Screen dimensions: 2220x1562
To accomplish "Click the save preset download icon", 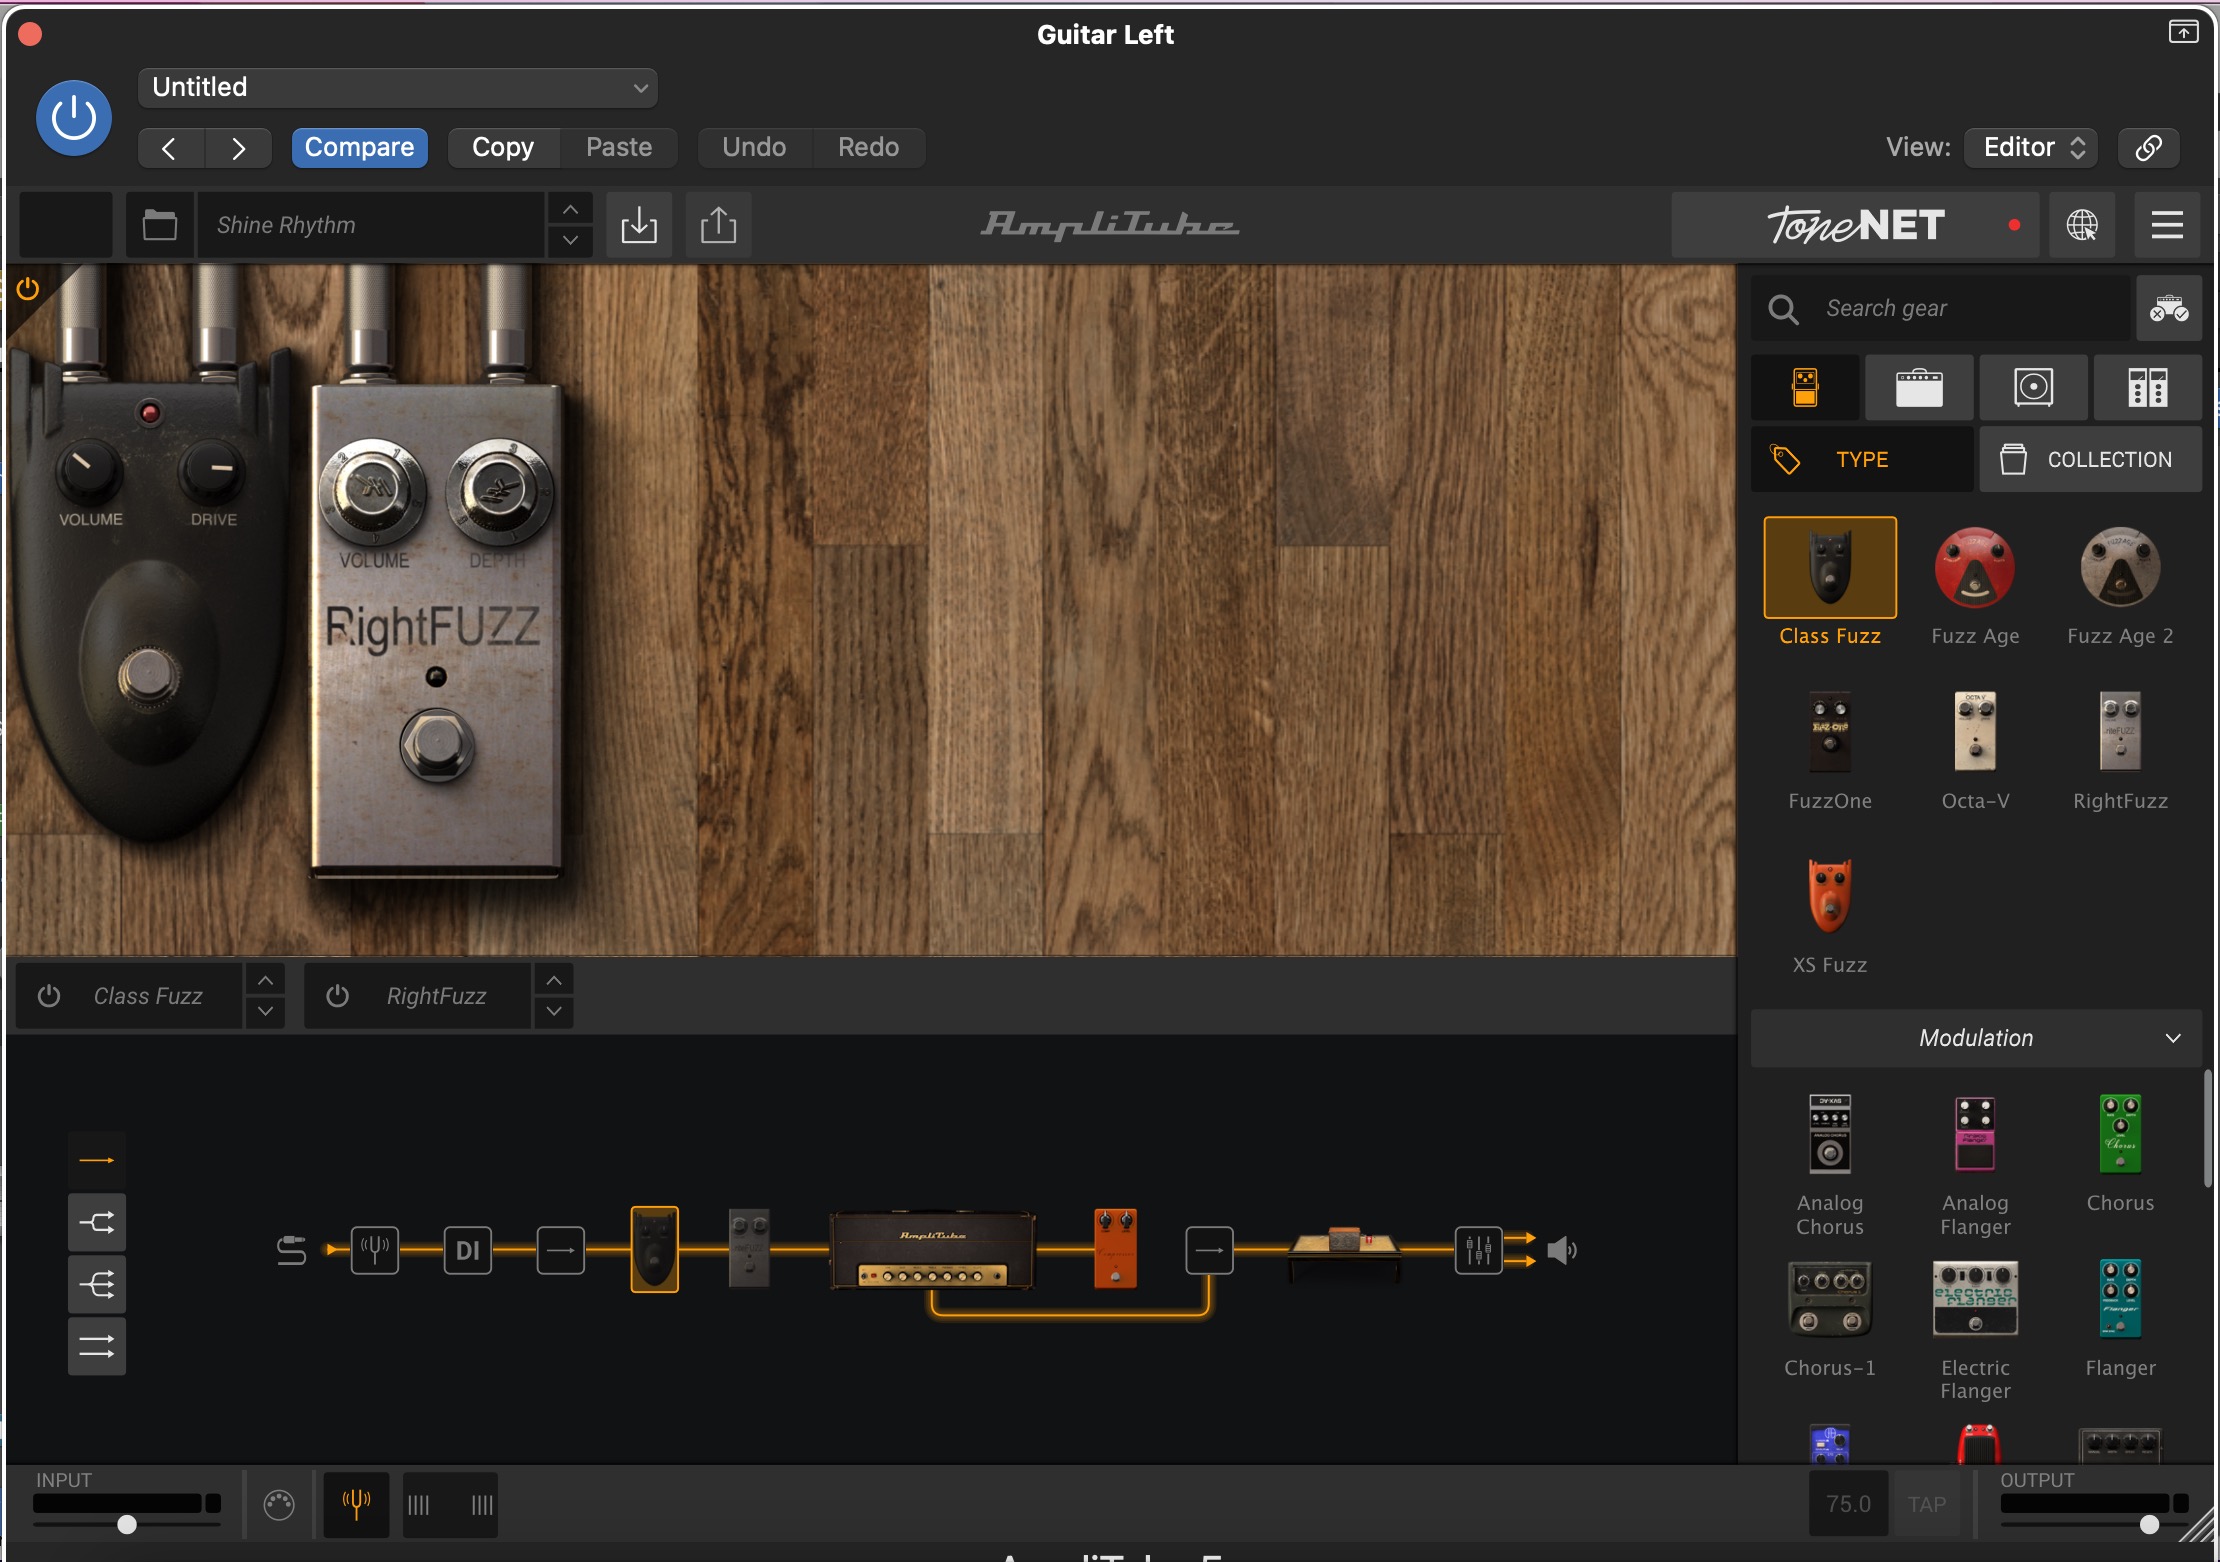I will (639, 225).
